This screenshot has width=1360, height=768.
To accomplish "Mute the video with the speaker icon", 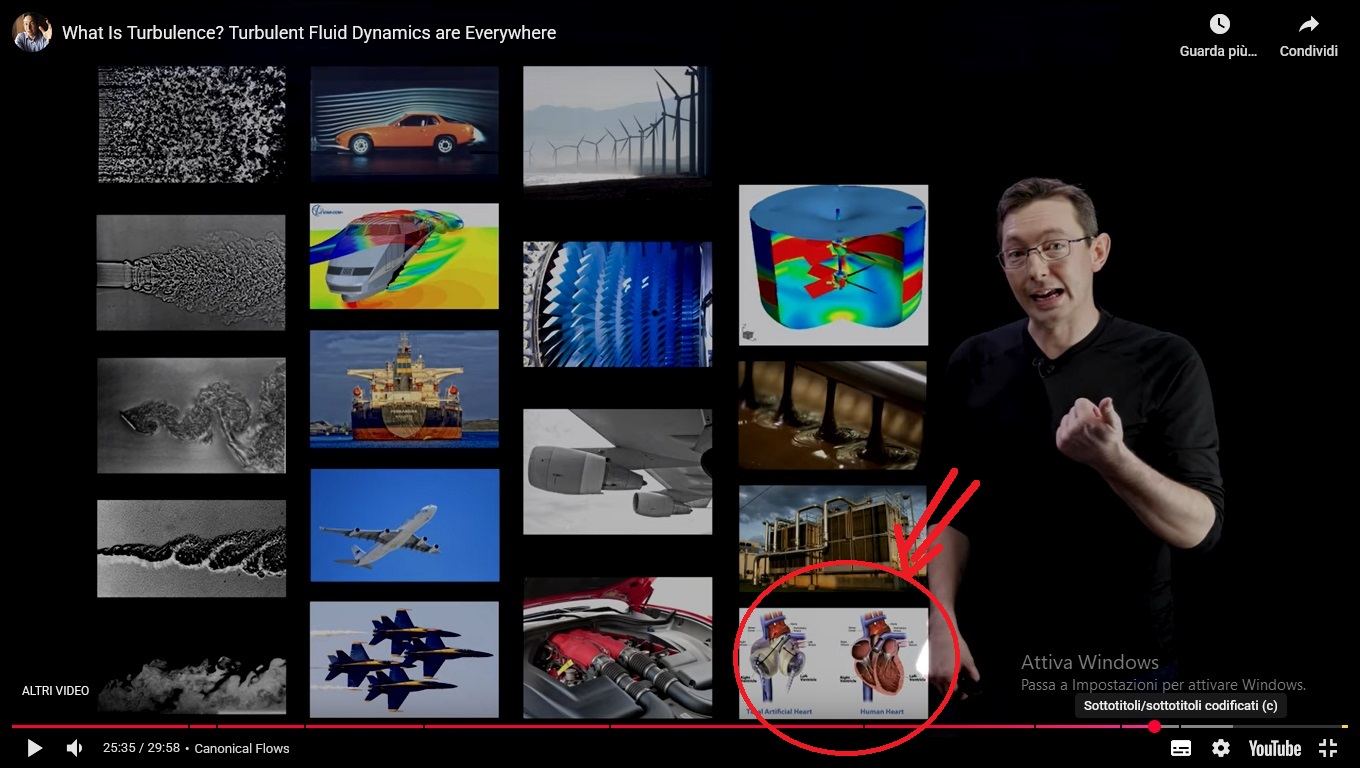I will tap(75, 748).
